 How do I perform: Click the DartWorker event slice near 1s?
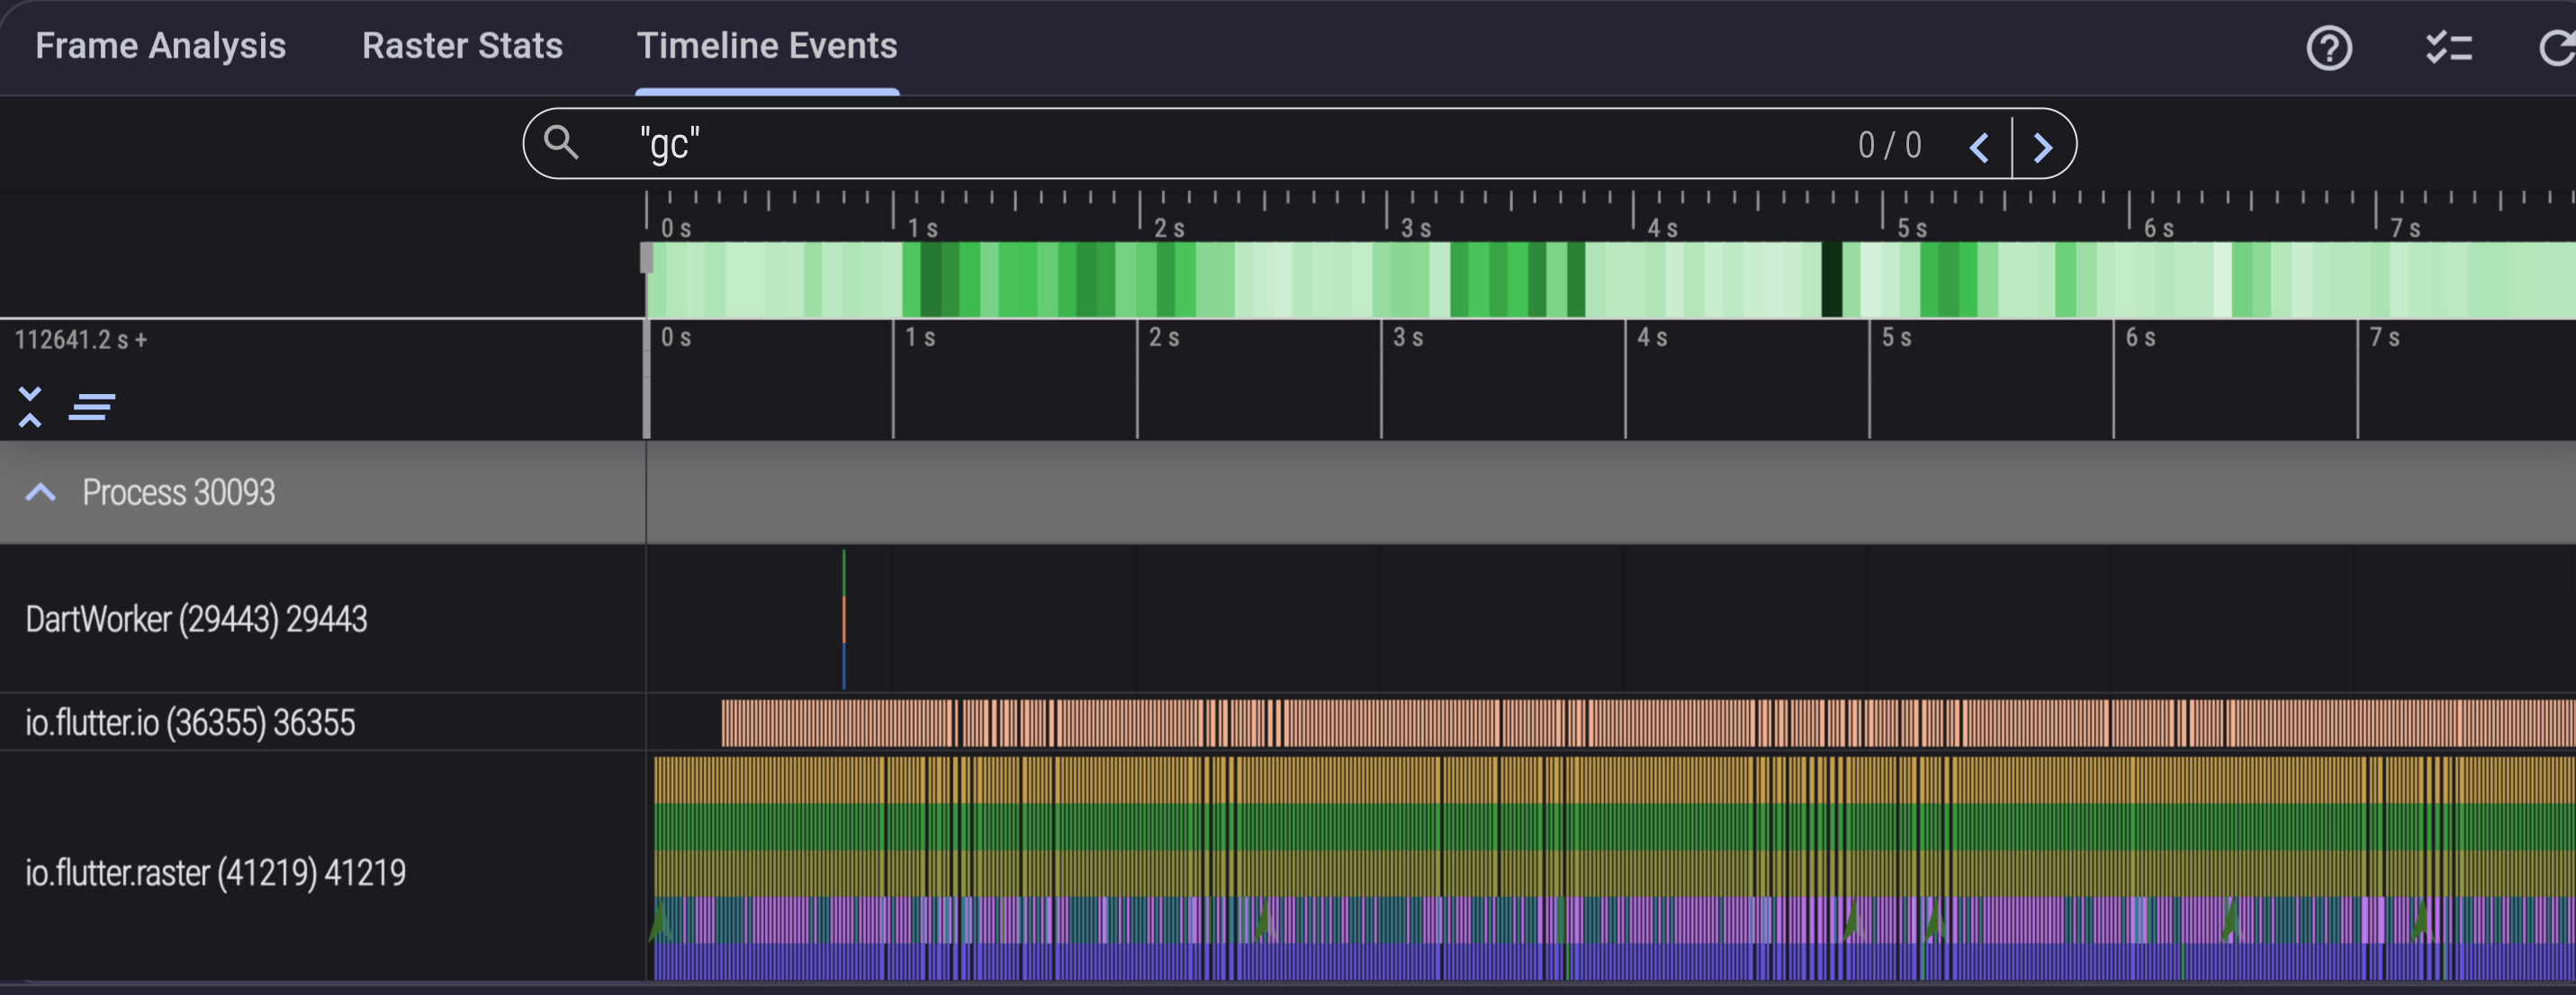(x=844, y=619)
